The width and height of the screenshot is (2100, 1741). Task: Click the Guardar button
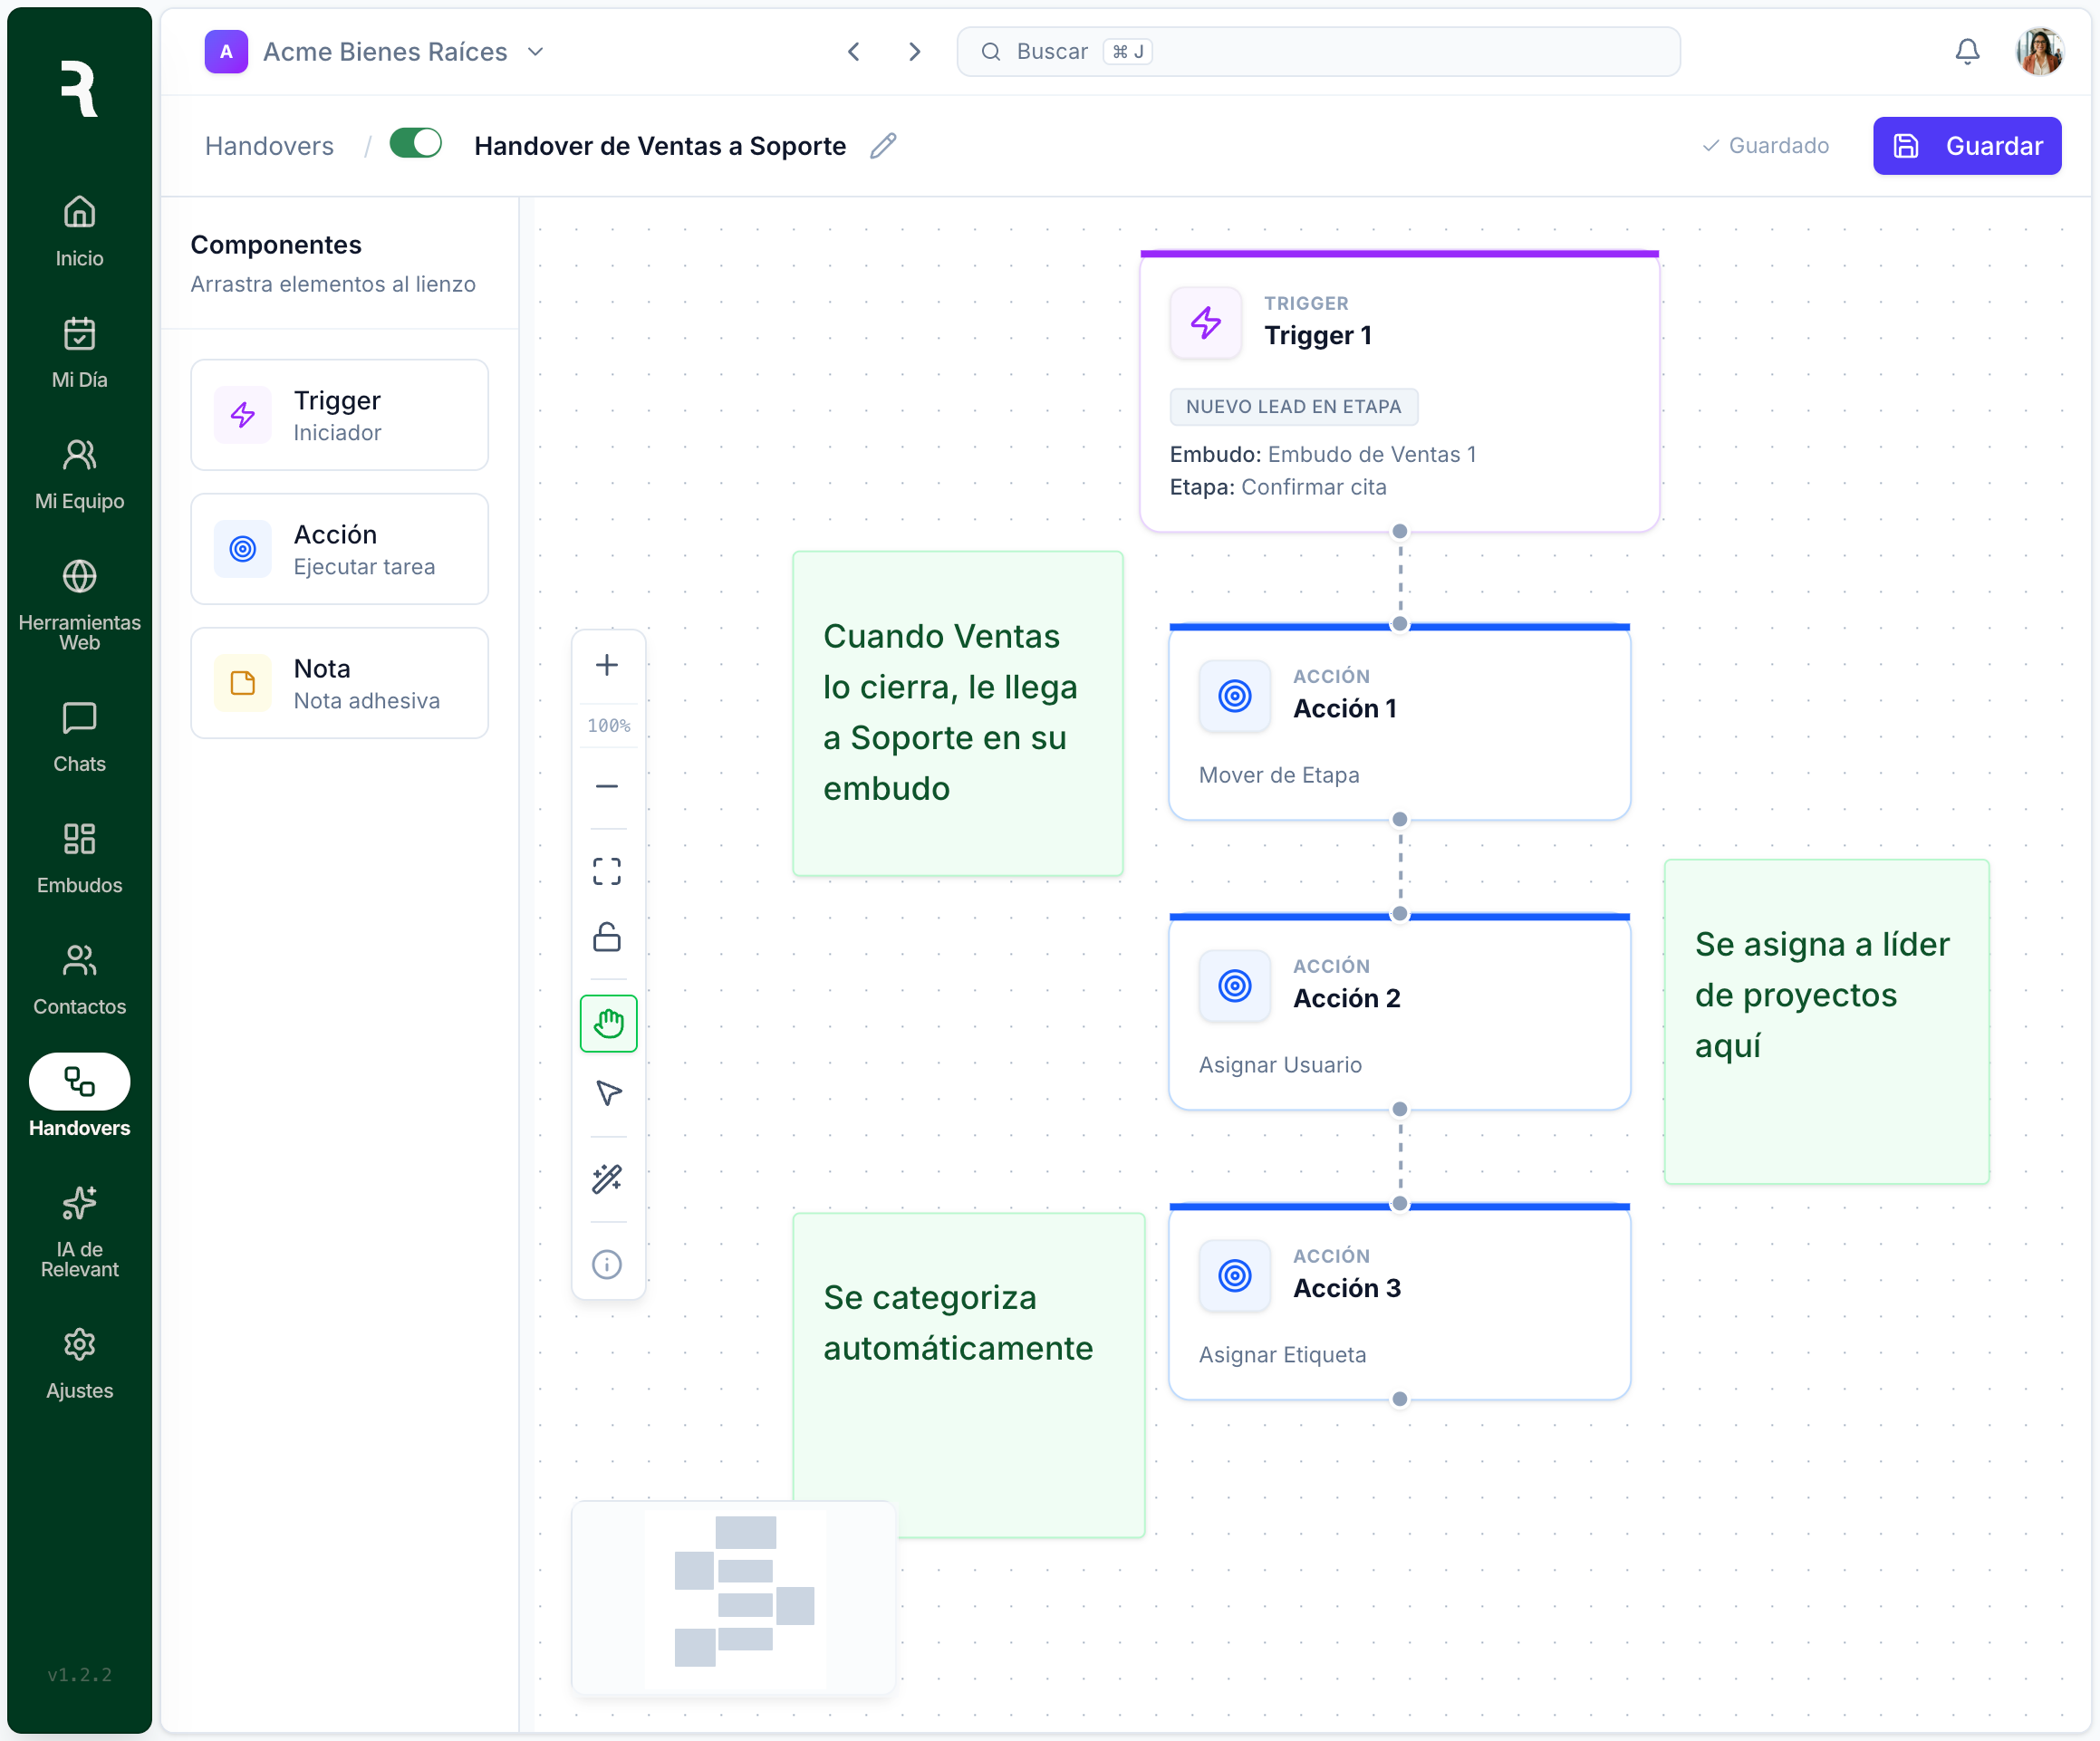[x=1966, y=146]
